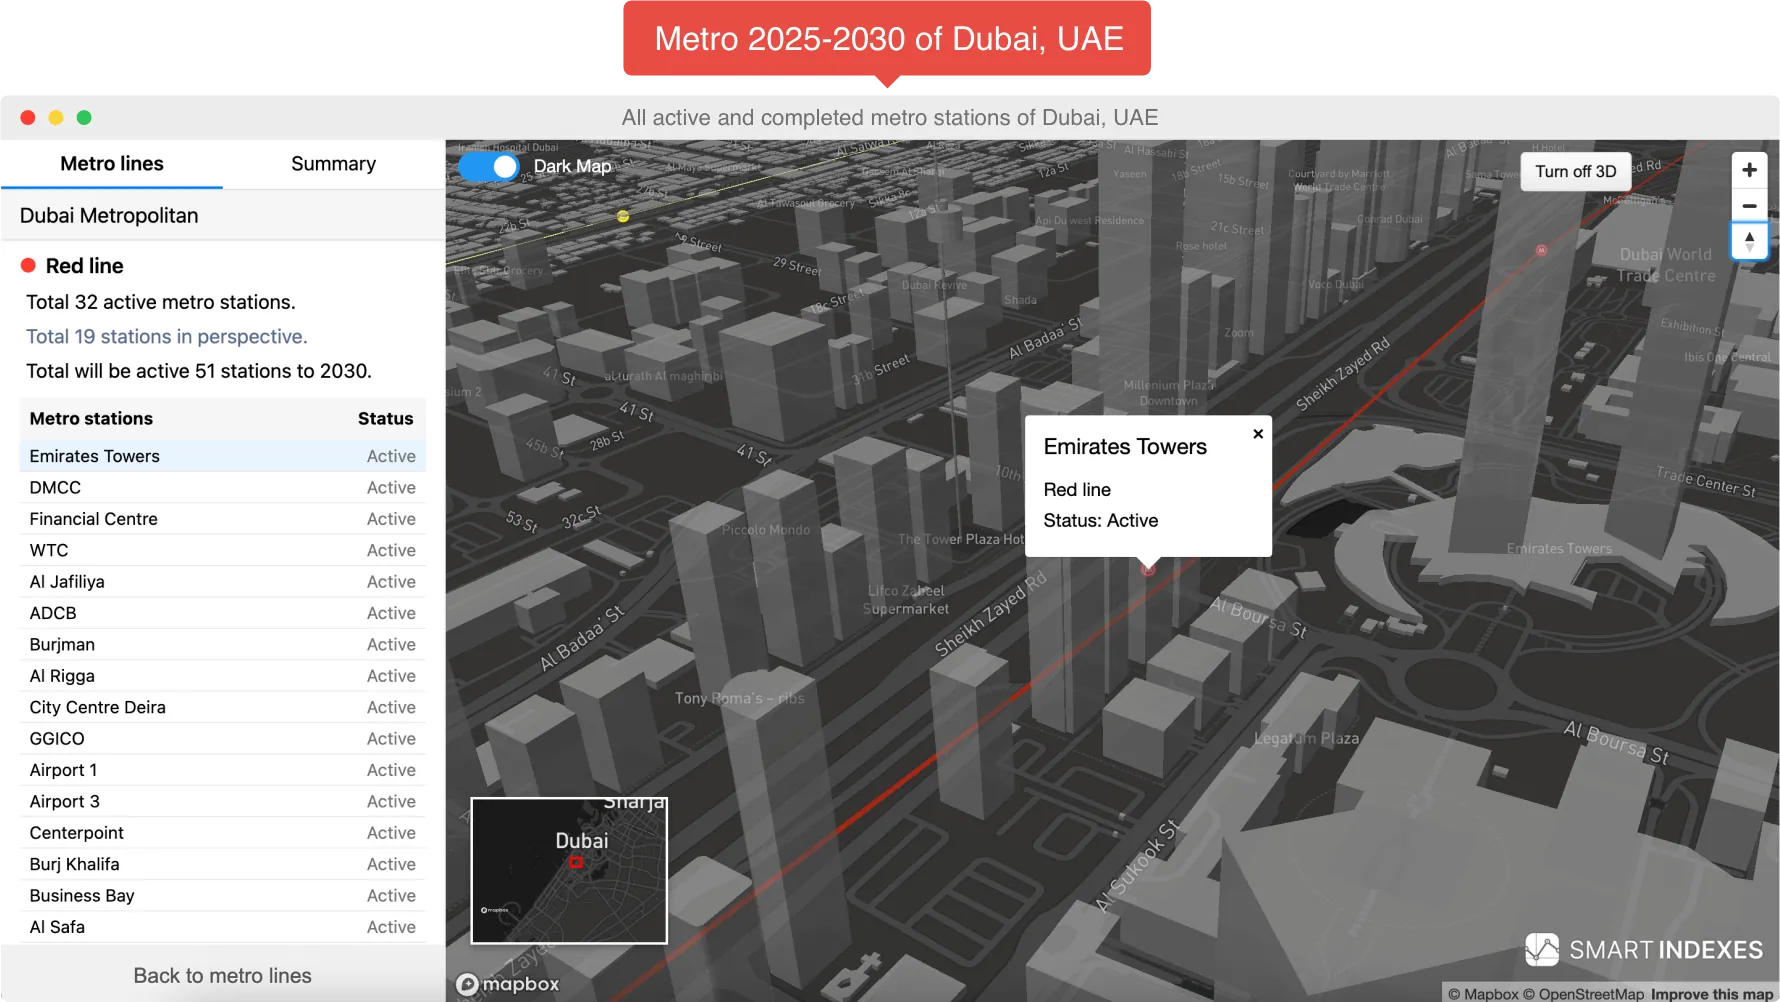Click the yellow station marker on map

point(623,216)
